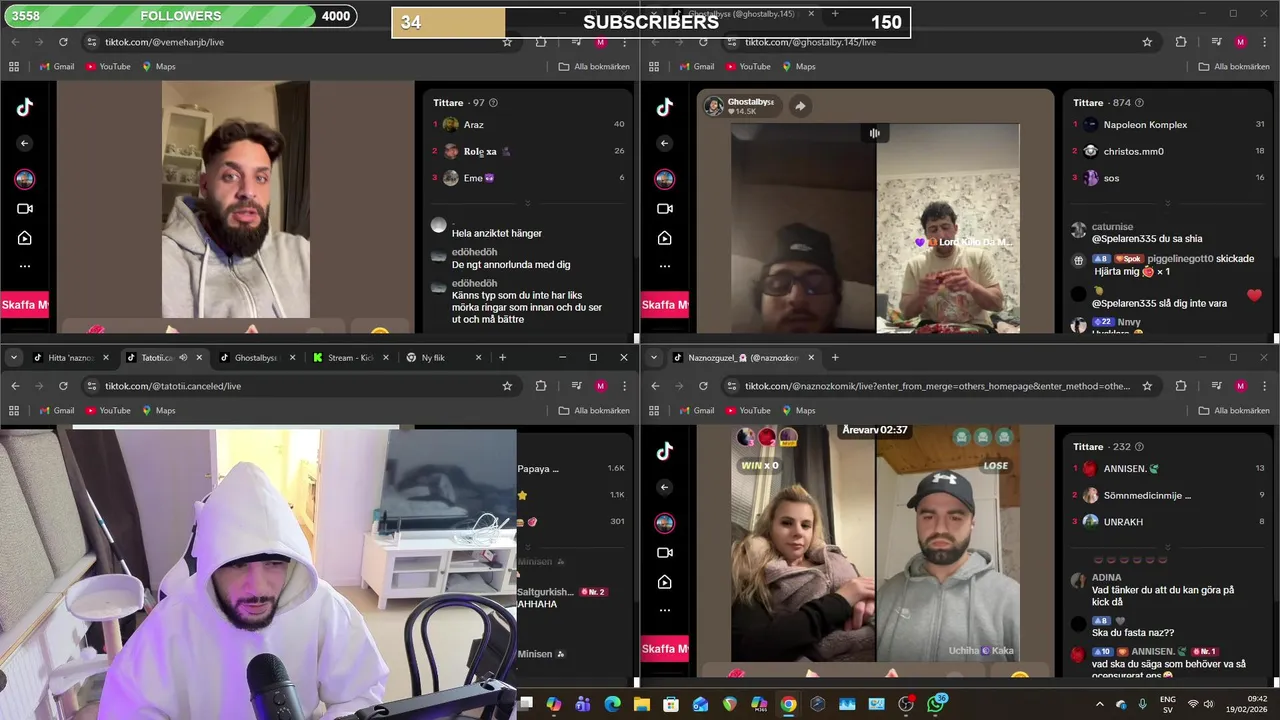Viewport: 1280px width, 720px height.
Task: Click the tatotii.canceled address bar
Action: click(300, 386)
